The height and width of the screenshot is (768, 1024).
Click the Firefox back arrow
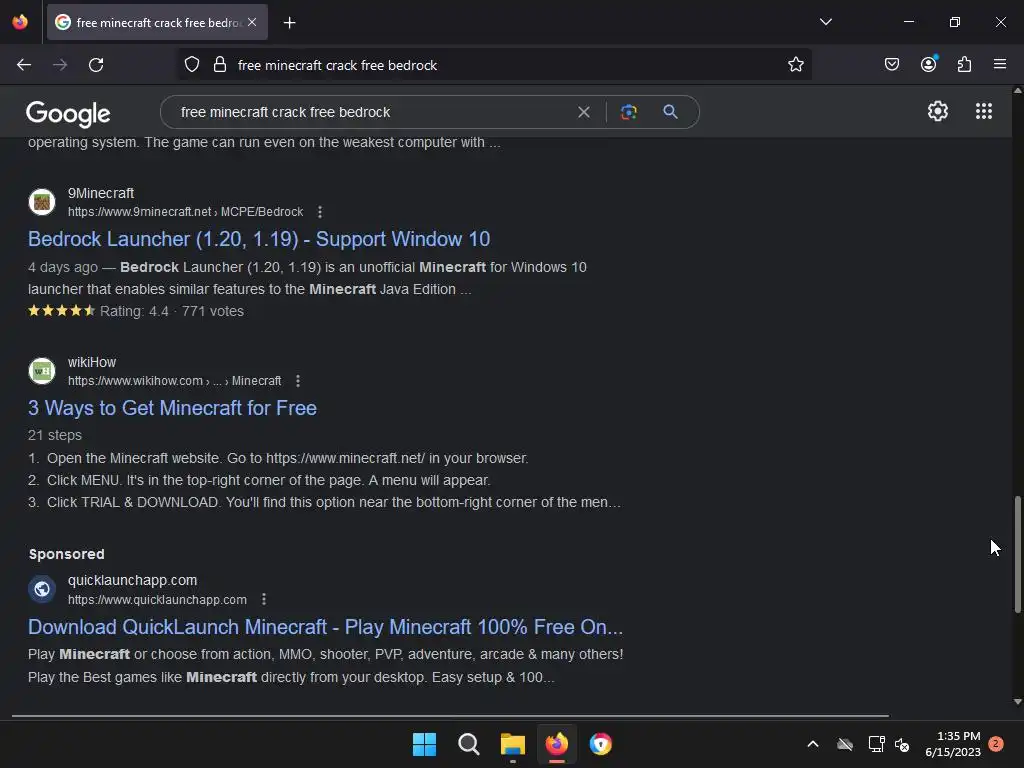pyautogui.click(x=24, y=65)
